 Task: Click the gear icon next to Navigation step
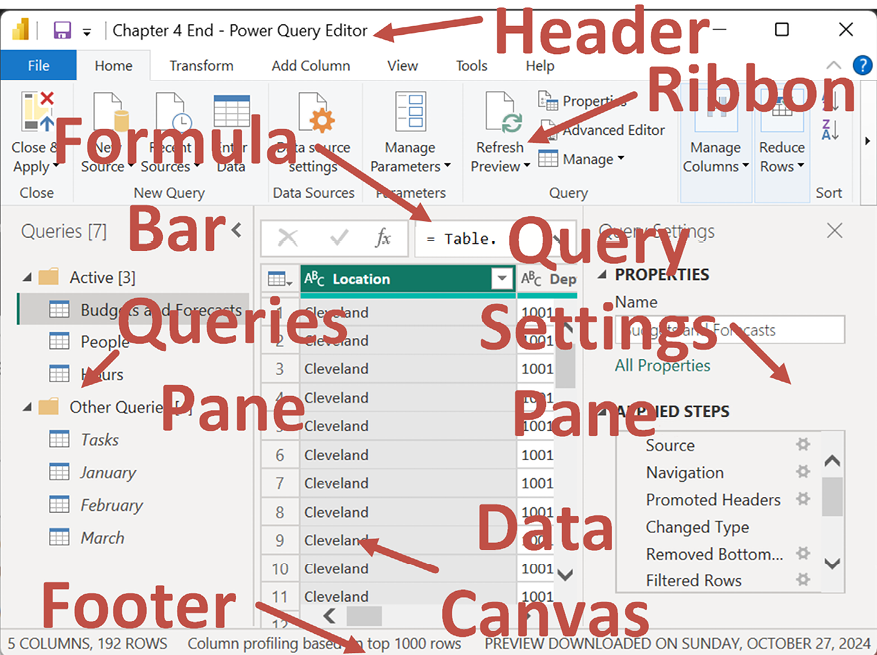[803, 471]
